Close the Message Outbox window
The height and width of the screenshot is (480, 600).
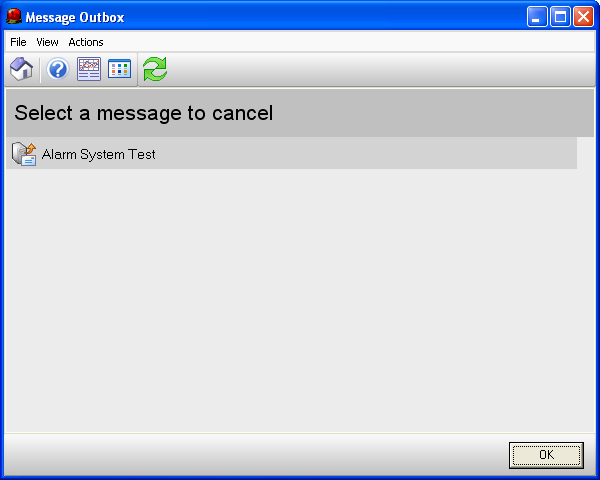(x=583, y=17)
